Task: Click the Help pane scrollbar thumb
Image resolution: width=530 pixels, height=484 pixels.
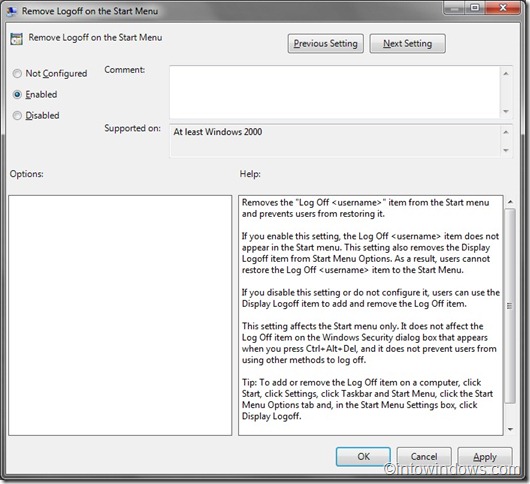Action: pyautogui.click(x=510, y=306)
